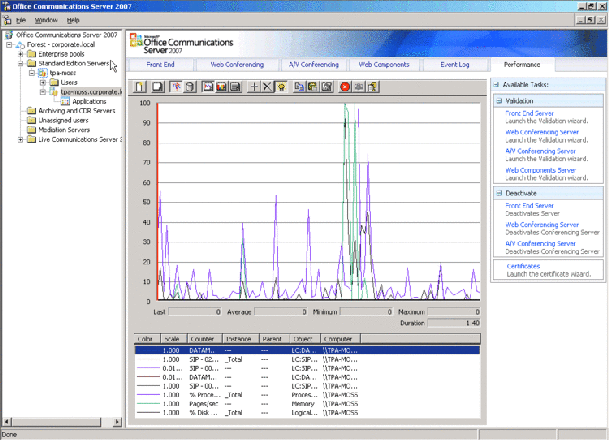Viewport: 609px width, 440px height.
Task: Click the Delete counter X icon
Action: coord(267,87)
